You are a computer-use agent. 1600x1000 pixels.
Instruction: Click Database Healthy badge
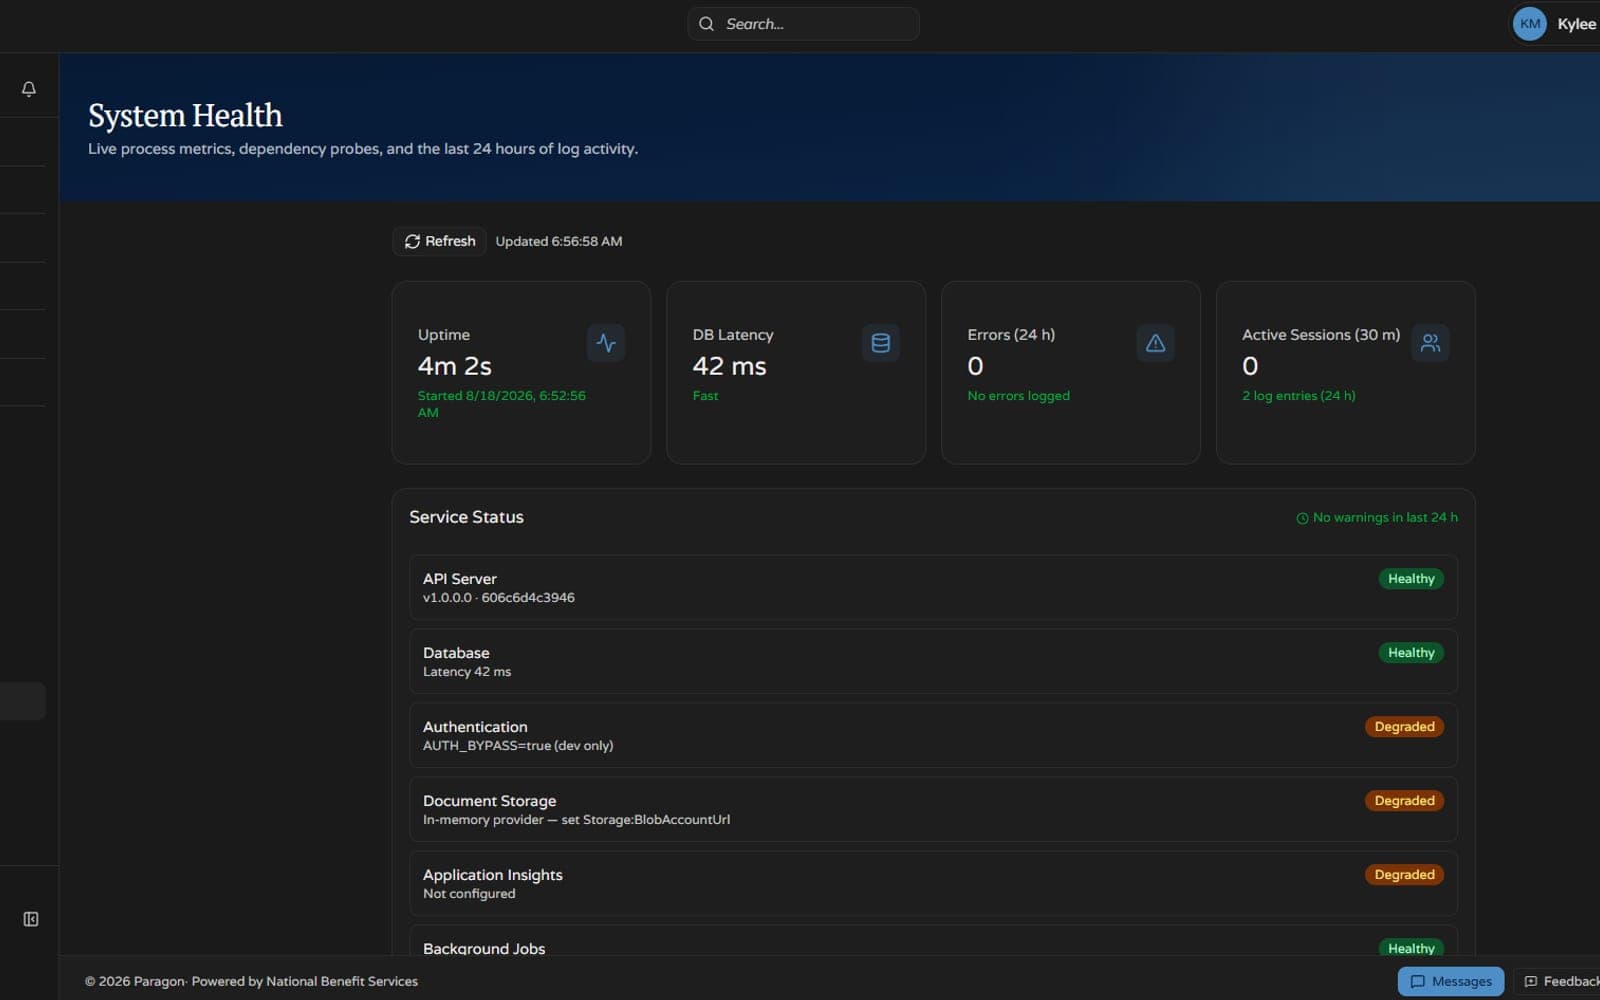1411,653
